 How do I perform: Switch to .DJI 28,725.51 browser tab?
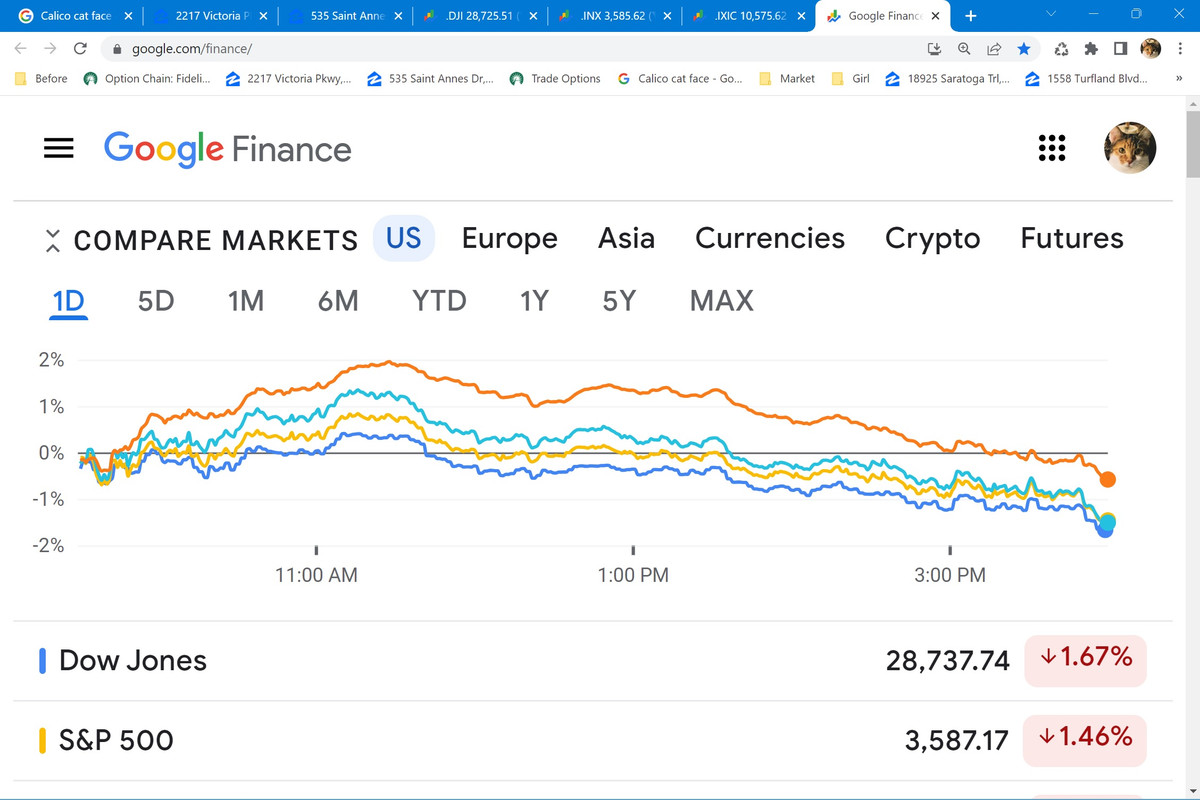pyautogui.click(x=480, y=16)
